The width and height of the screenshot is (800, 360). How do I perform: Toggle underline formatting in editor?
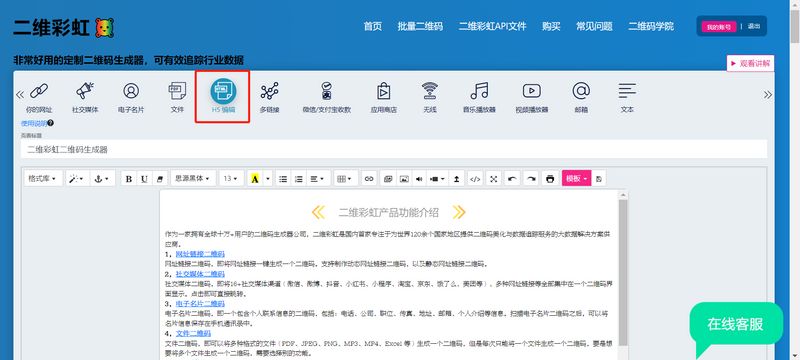click(x=144, y=178)
